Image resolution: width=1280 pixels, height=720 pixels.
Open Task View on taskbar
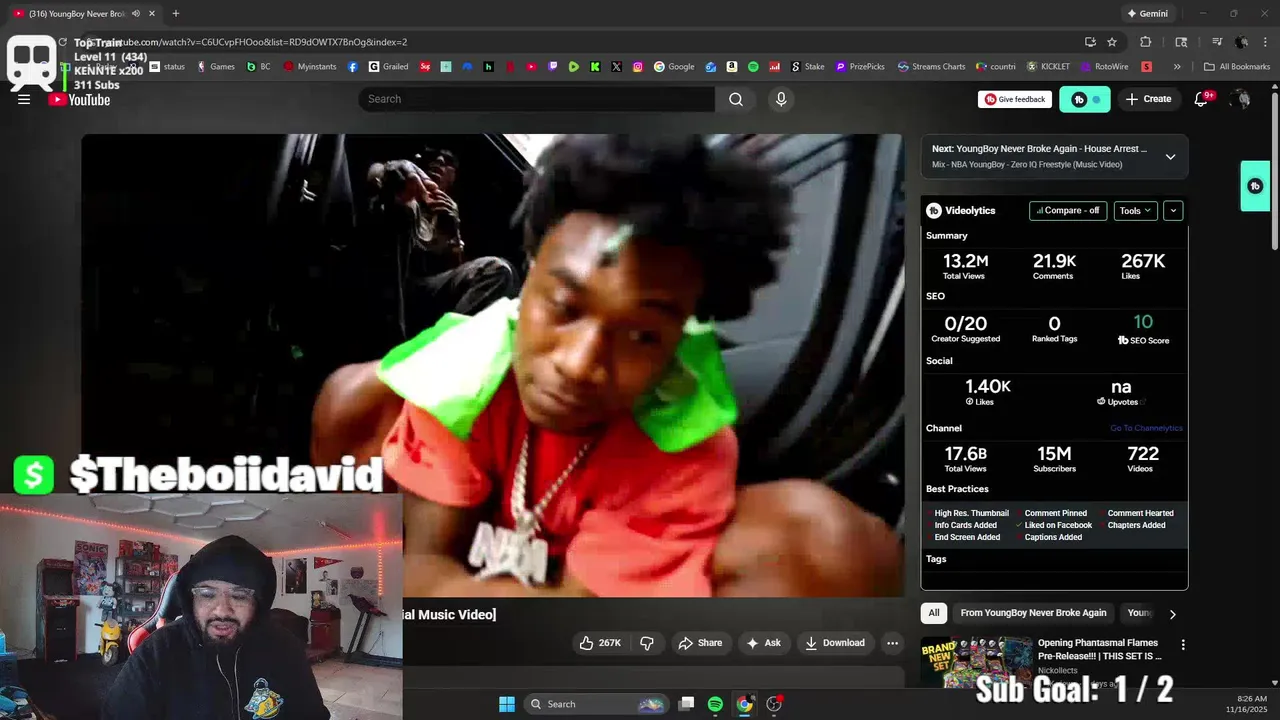pyautogui.click(x=686, y=704)
